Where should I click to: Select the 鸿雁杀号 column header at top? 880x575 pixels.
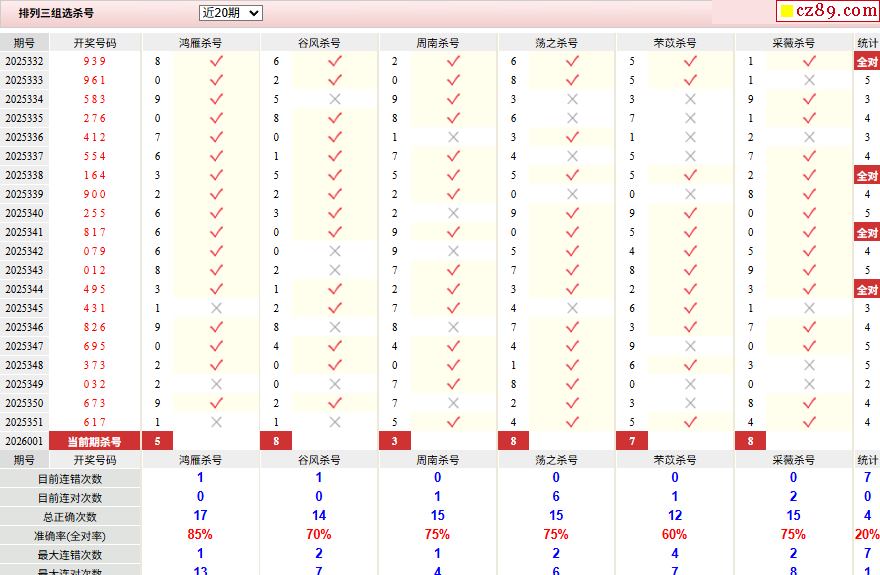(200, 43)
